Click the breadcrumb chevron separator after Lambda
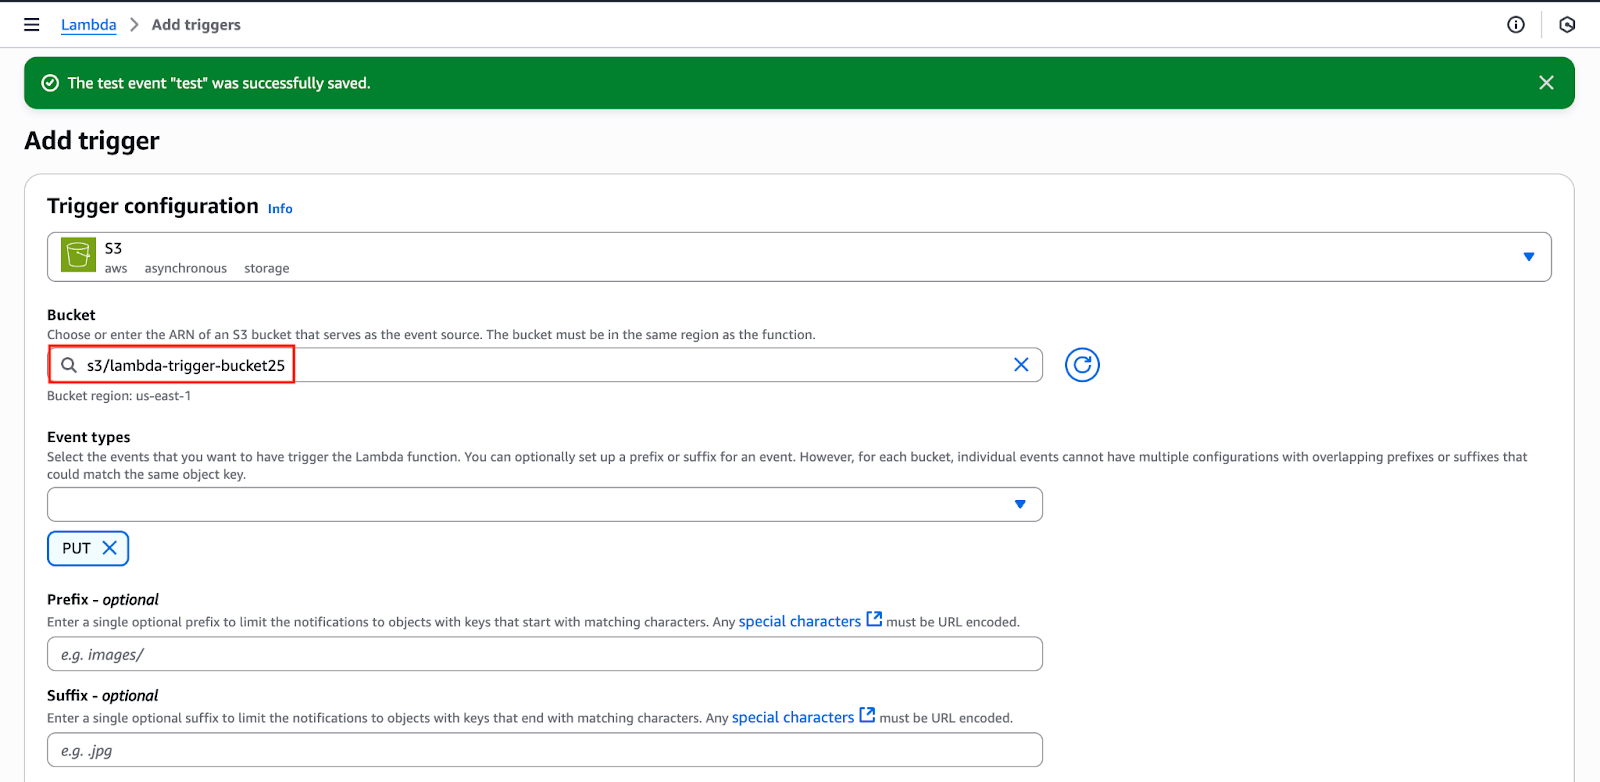 point(134,25)
